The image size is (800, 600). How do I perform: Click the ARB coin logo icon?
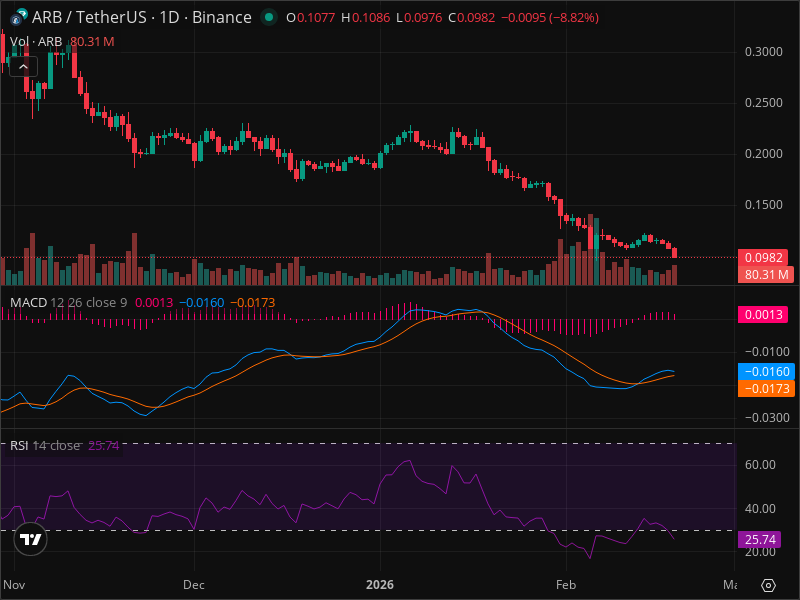tap(19, 17)
